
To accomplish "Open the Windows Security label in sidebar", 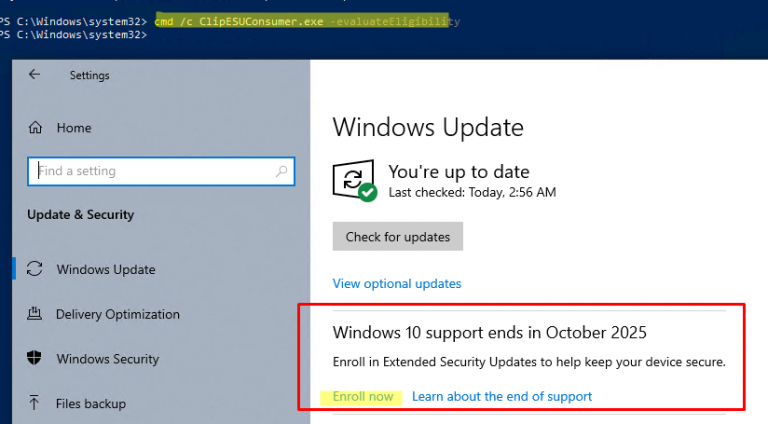I will [108, 359].
